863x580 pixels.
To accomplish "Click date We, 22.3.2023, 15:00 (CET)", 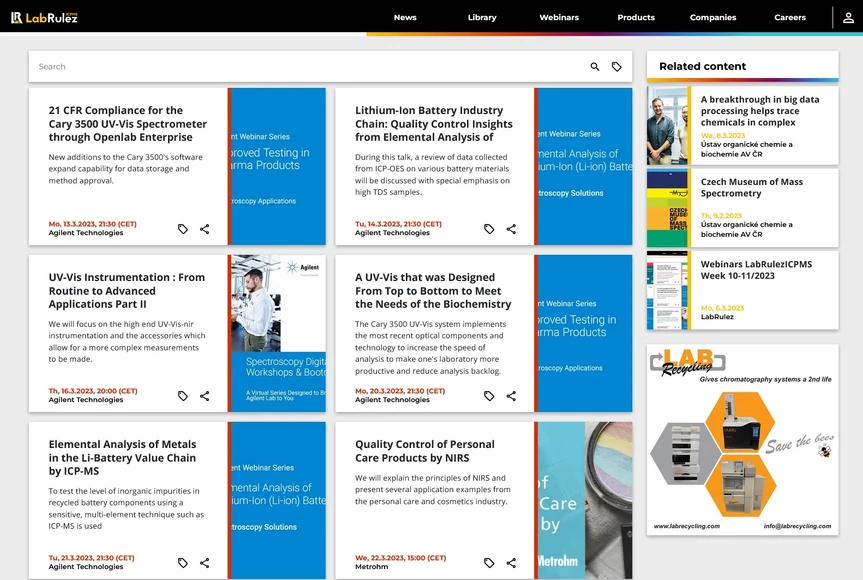I will 401,557.
